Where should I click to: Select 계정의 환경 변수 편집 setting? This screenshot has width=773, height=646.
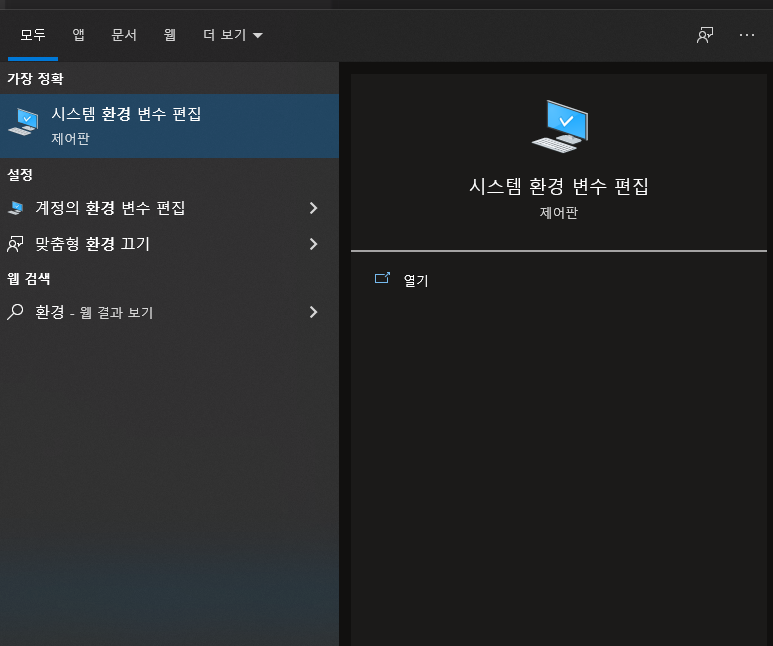[x=170, y=208]
